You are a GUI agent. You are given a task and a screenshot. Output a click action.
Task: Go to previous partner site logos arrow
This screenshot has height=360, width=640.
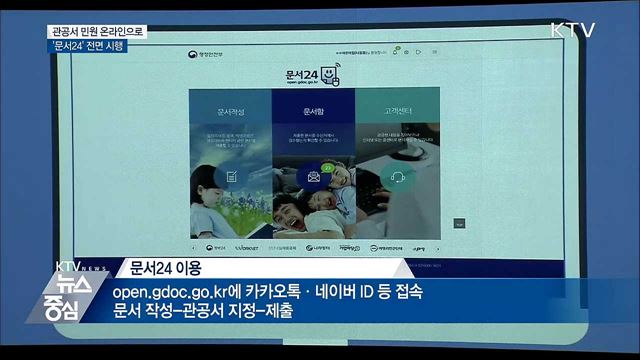[x=193, y=248]
